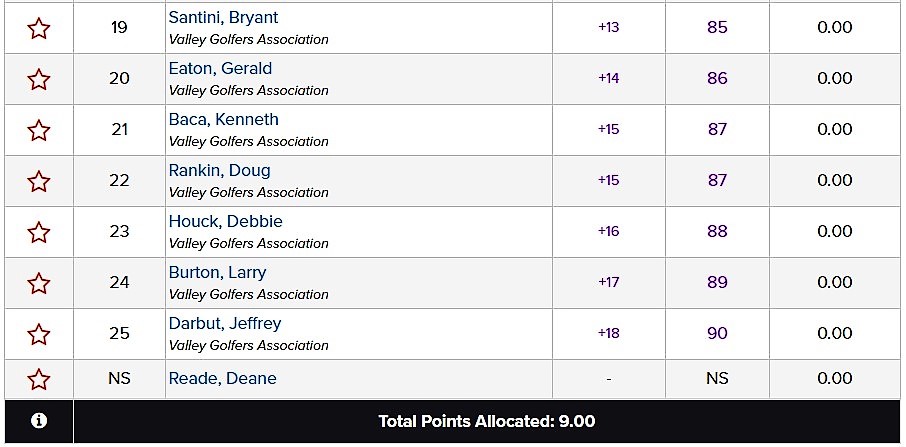Open the Burton, Larry player page
The height and width of the screenshot is (447, 906).
coord(217,273)
